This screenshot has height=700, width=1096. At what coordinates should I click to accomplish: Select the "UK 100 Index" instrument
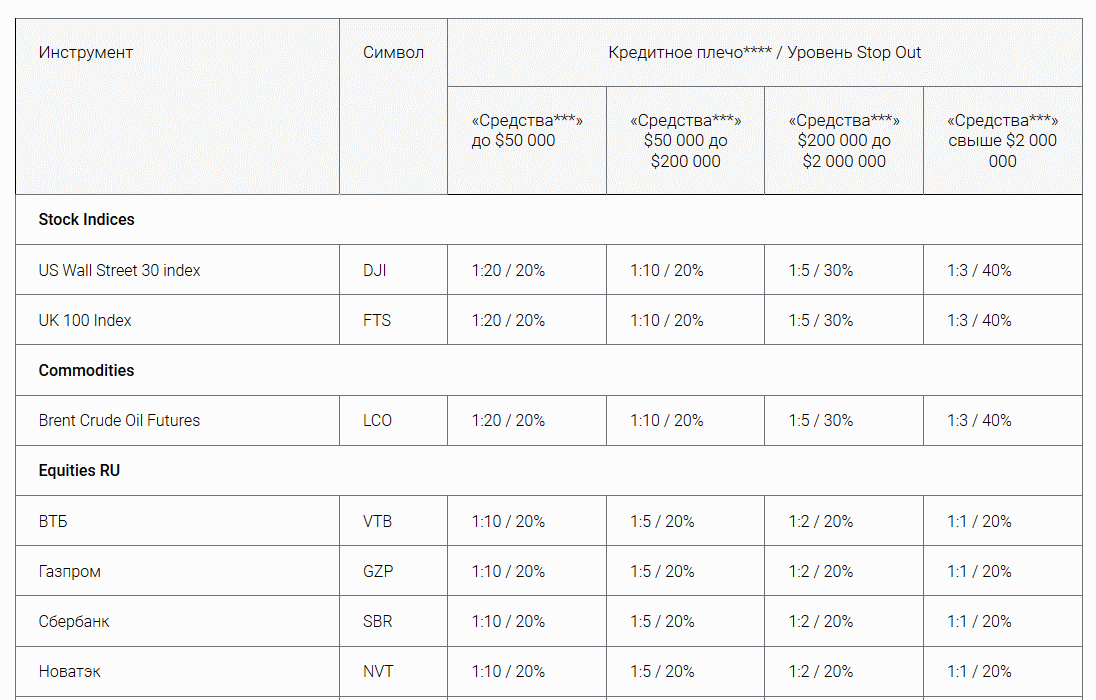(85, 321)
